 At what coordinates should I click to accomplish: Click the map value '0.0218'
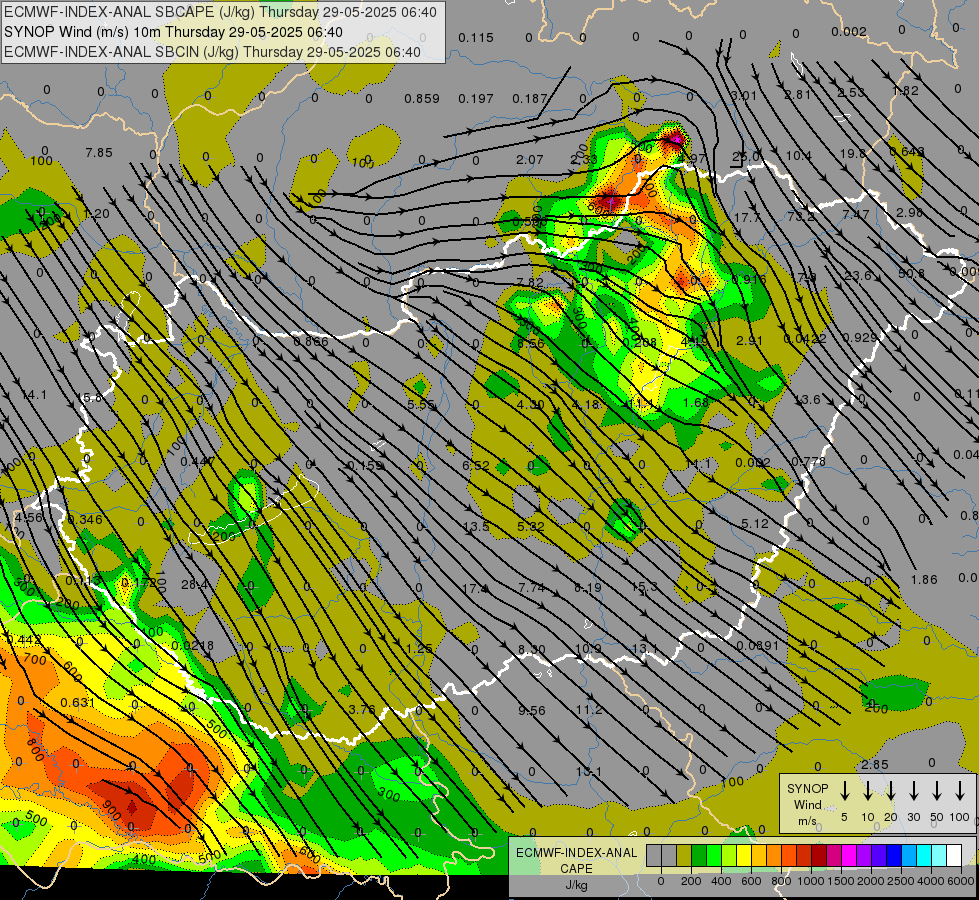(192, 646)
